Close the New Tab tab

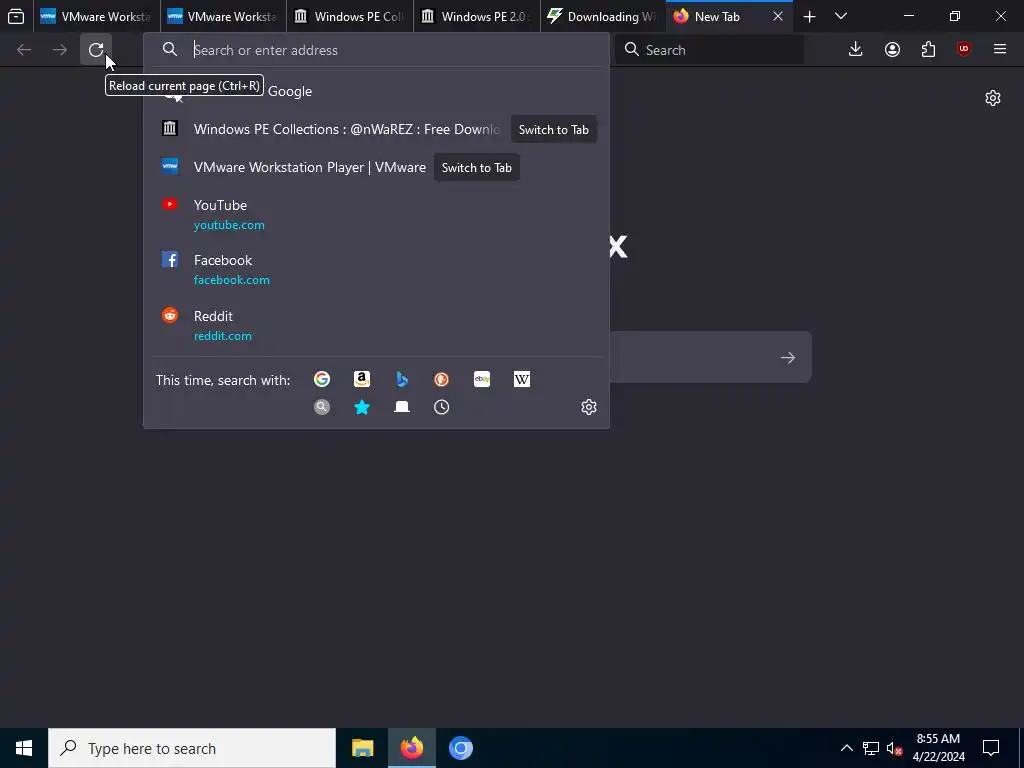tap(778, 16)
